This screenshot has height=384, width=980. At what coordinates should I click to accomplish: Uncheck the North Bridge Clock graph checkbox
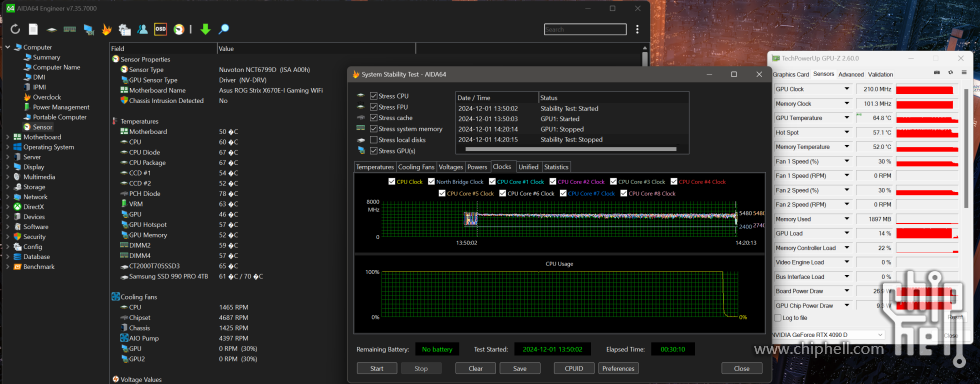point(431,182)
